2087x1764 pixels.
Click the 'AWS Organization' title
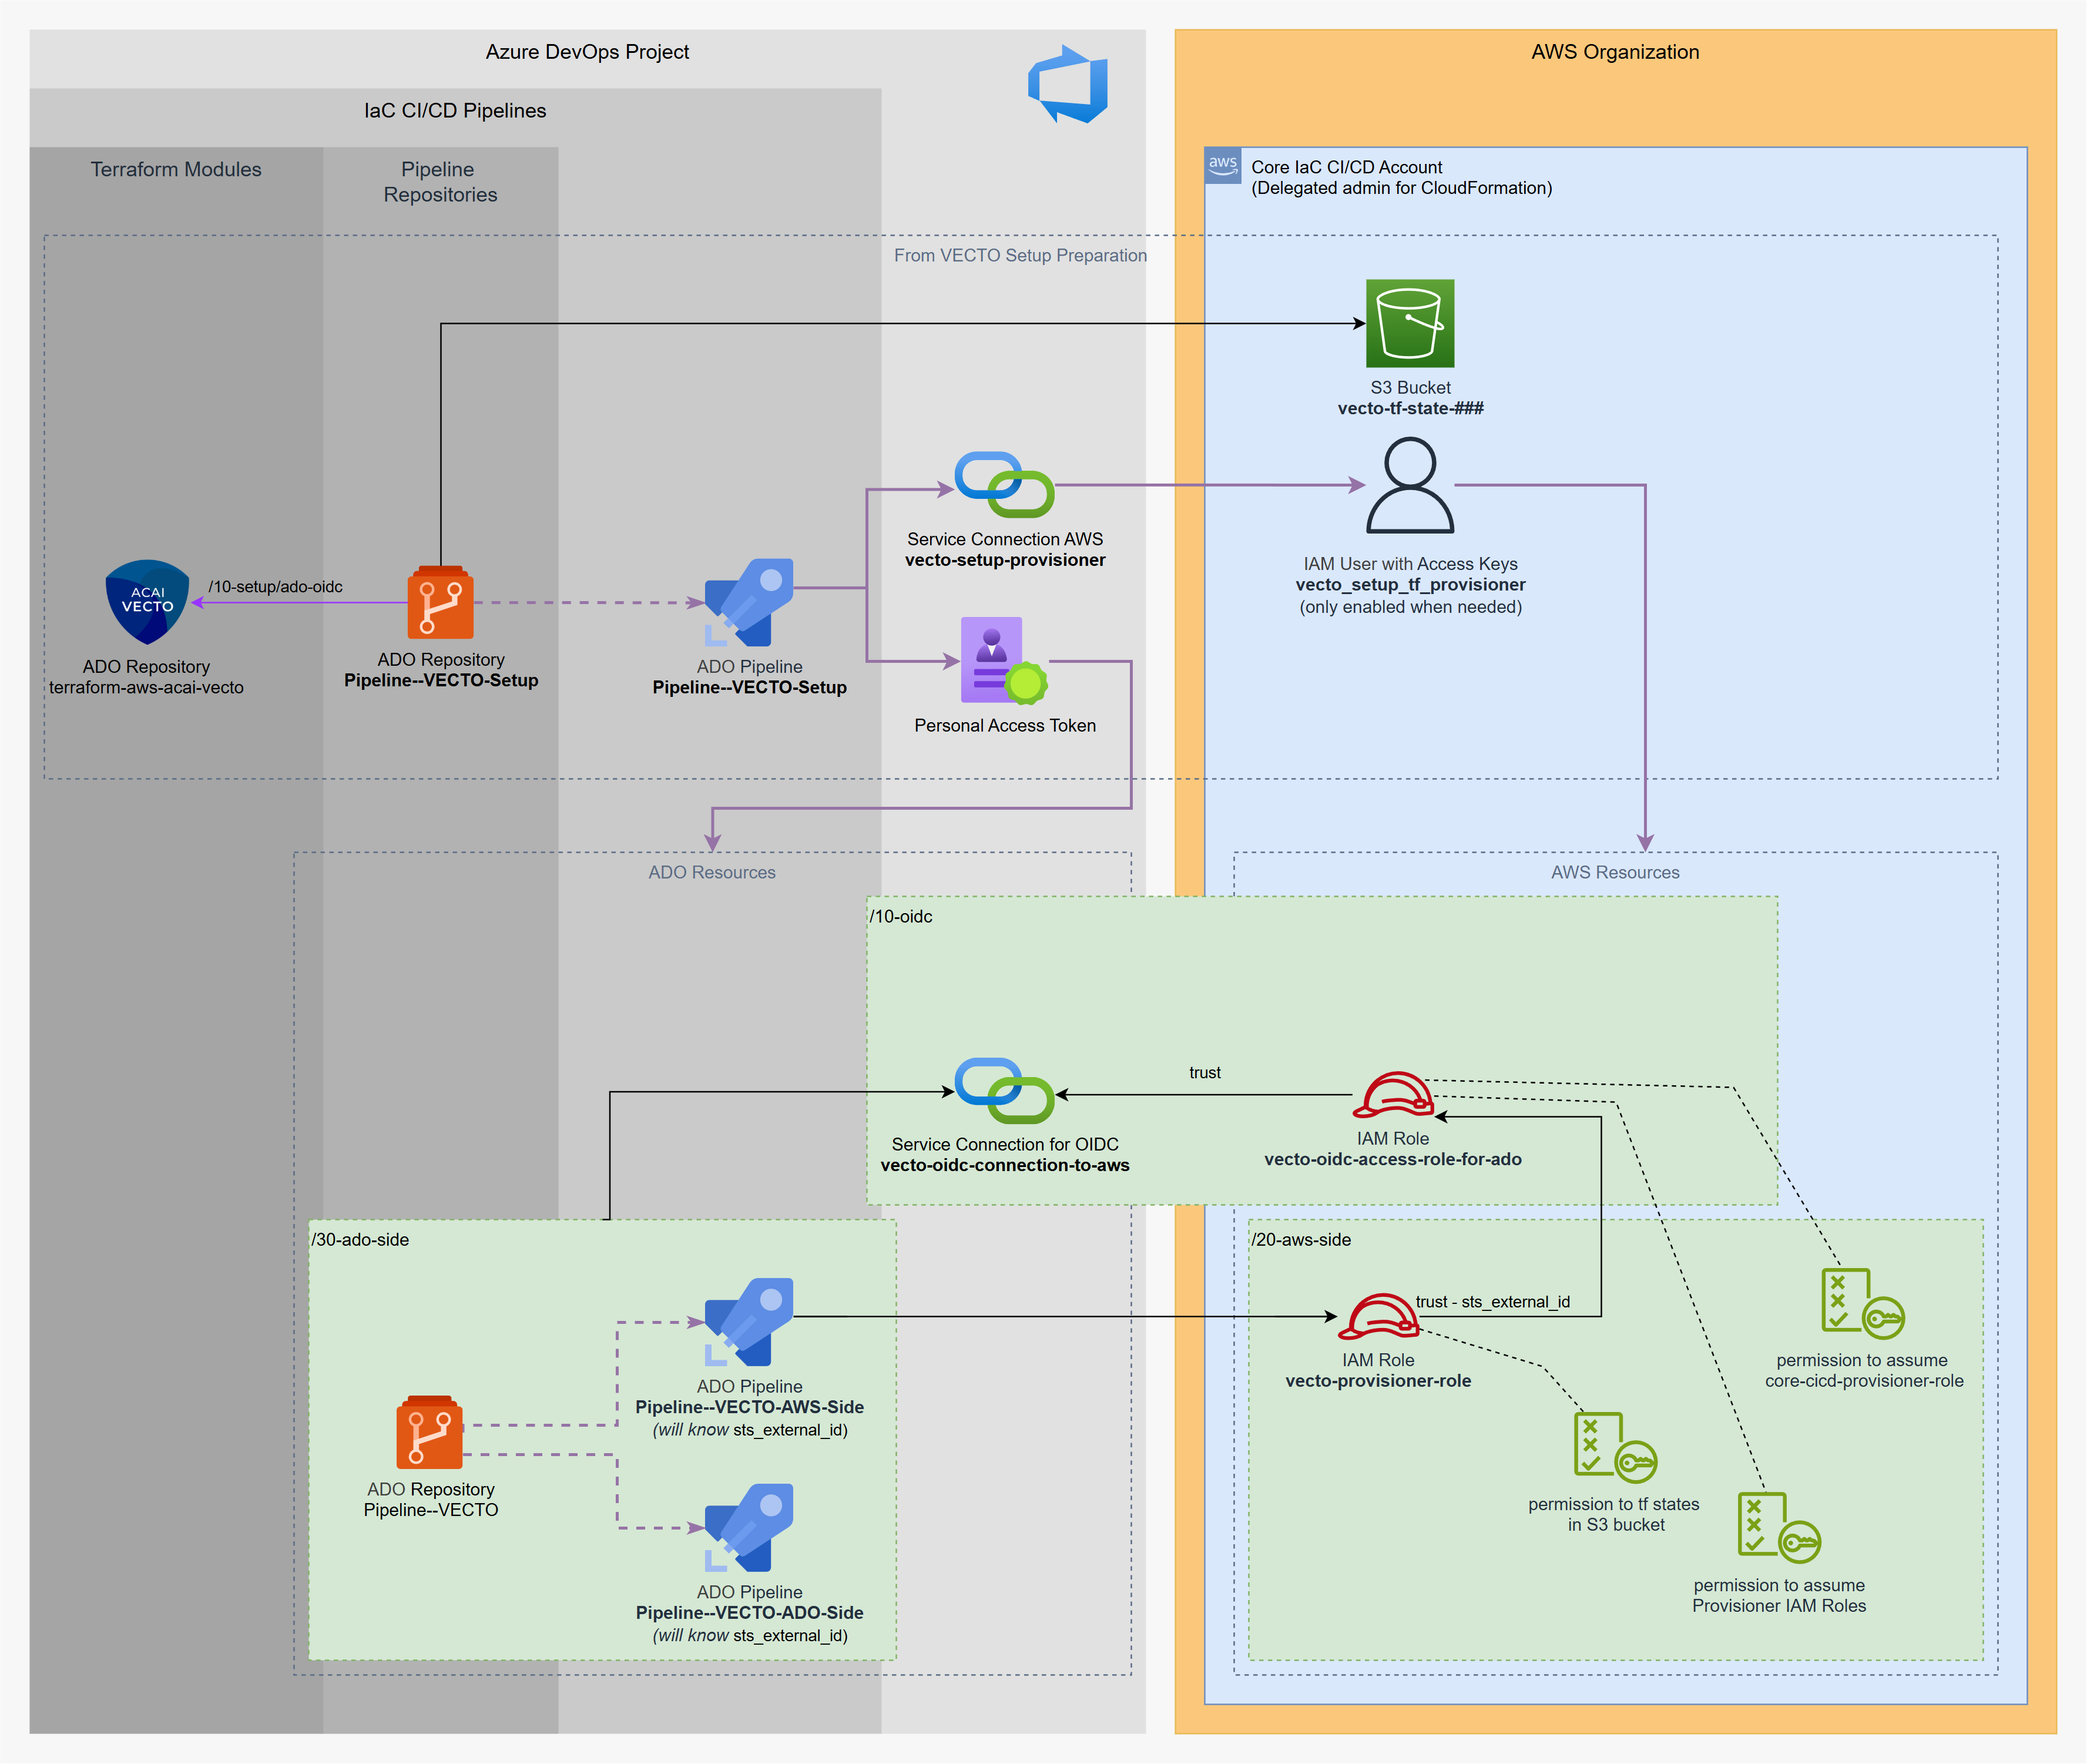1615,52
